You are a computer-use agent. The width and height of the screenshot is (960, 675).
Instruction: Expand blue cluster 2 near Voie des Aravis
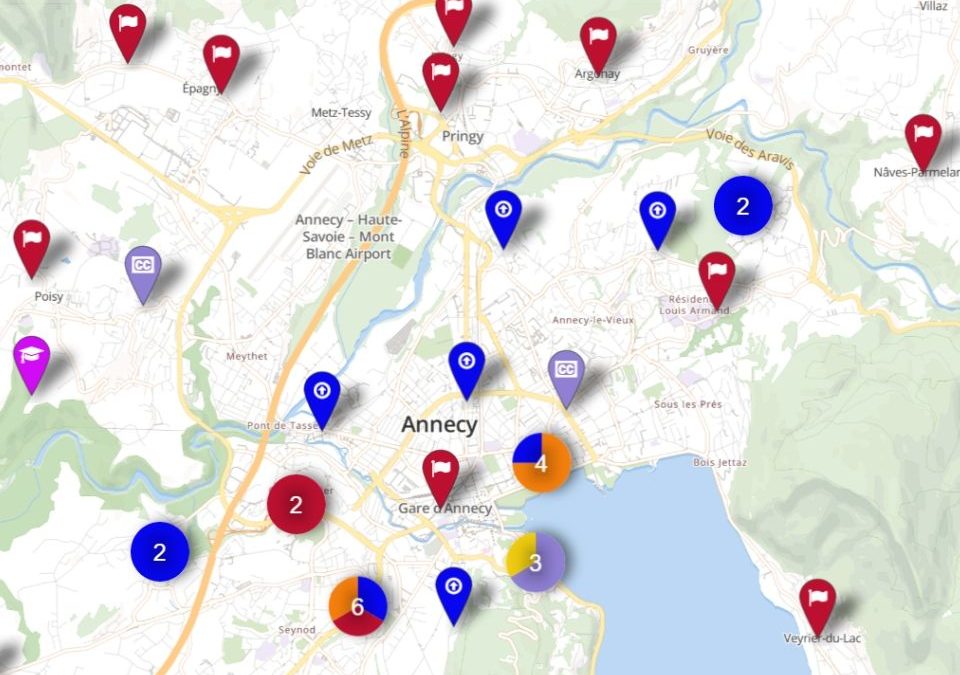[x=742, y=206]
